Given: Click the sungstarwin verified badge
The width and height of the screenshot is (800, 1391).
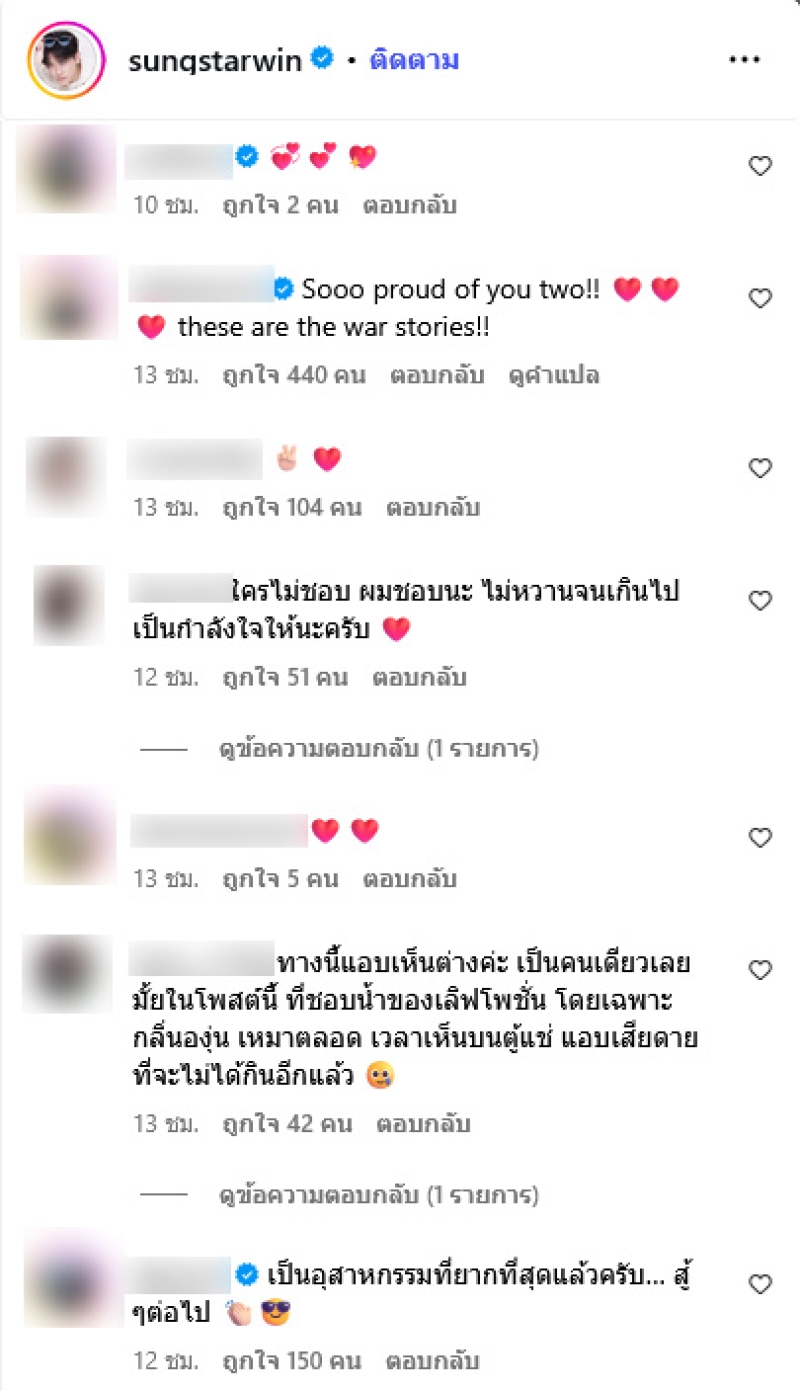Looking at the screenshot, I should point(322,60).
